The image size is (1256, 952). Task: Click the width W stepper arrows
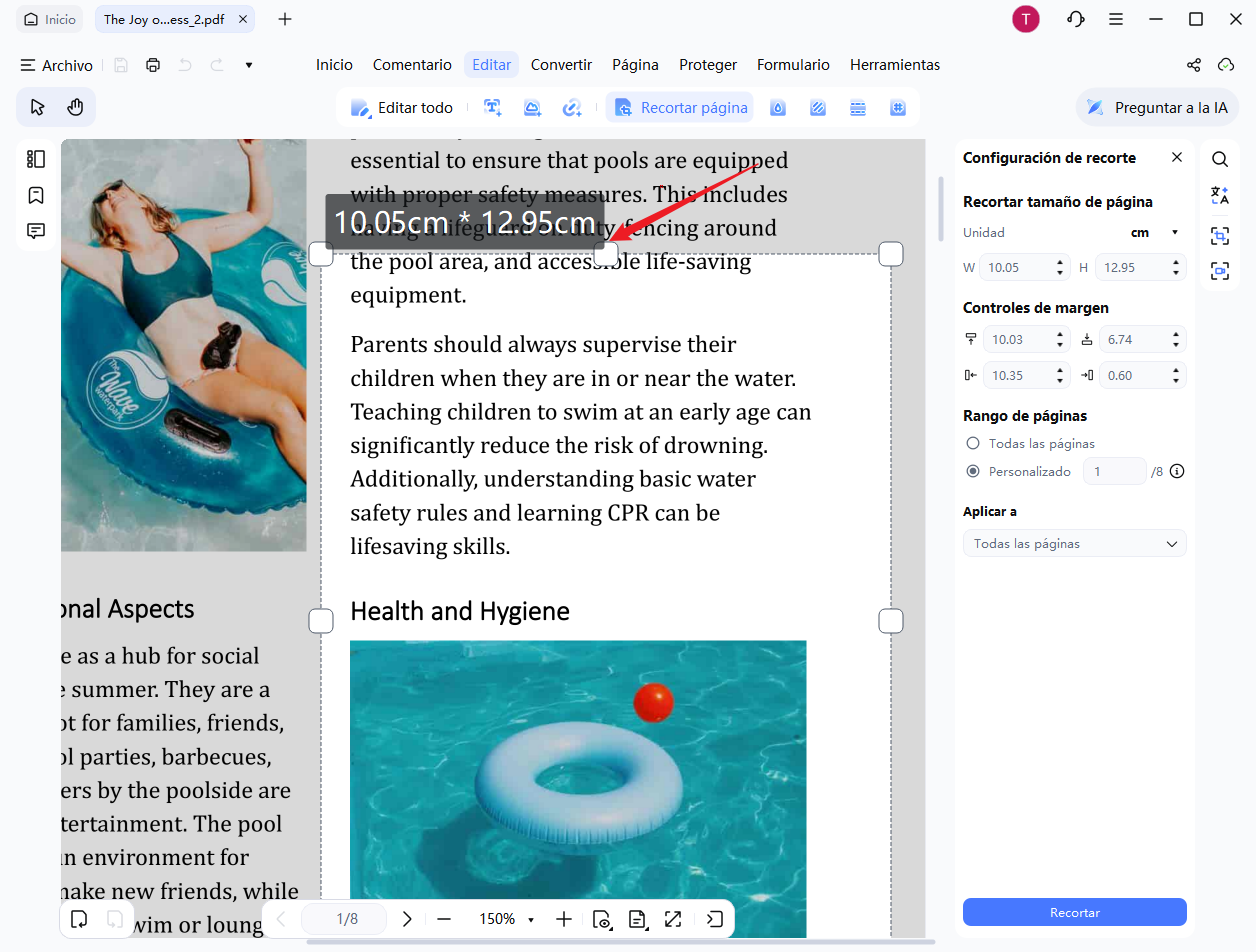pos(1061,267)
